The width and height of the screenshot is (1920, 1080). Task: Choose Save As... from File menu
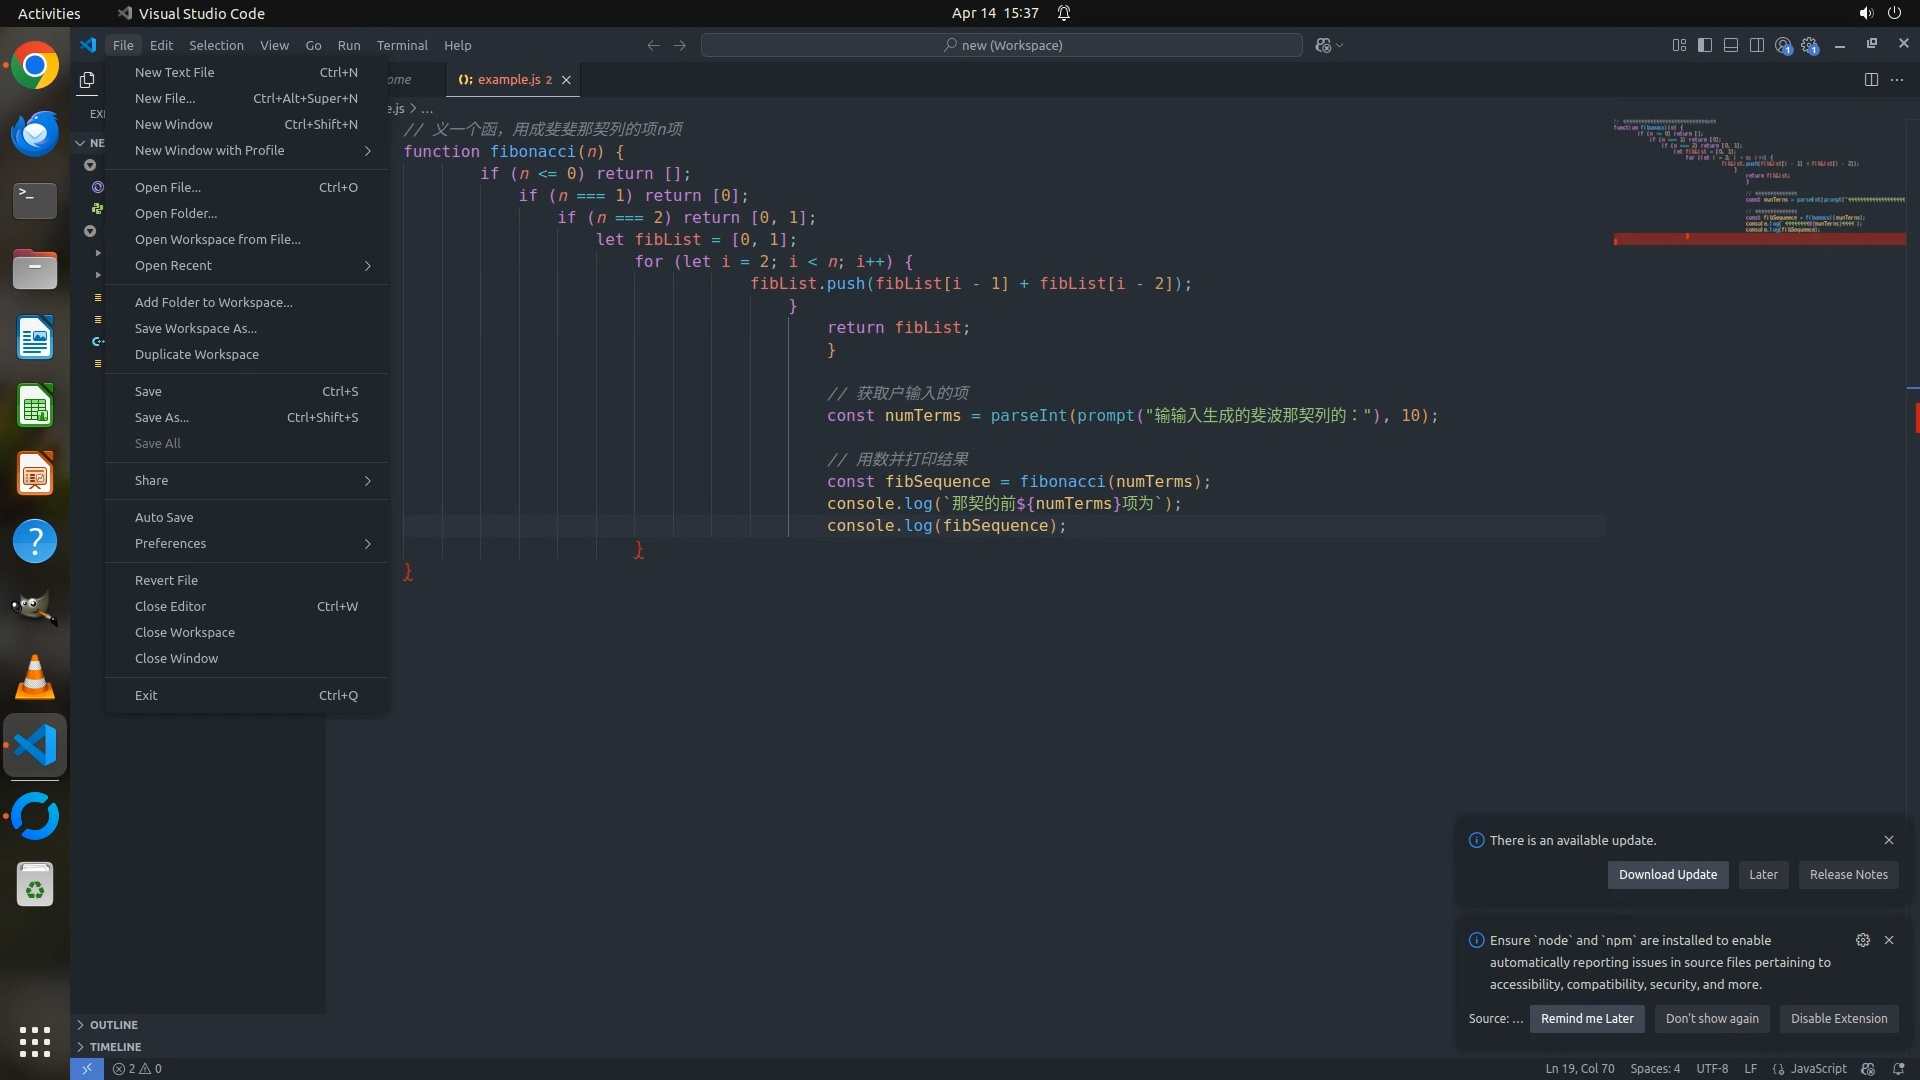[x=162, y=417]
